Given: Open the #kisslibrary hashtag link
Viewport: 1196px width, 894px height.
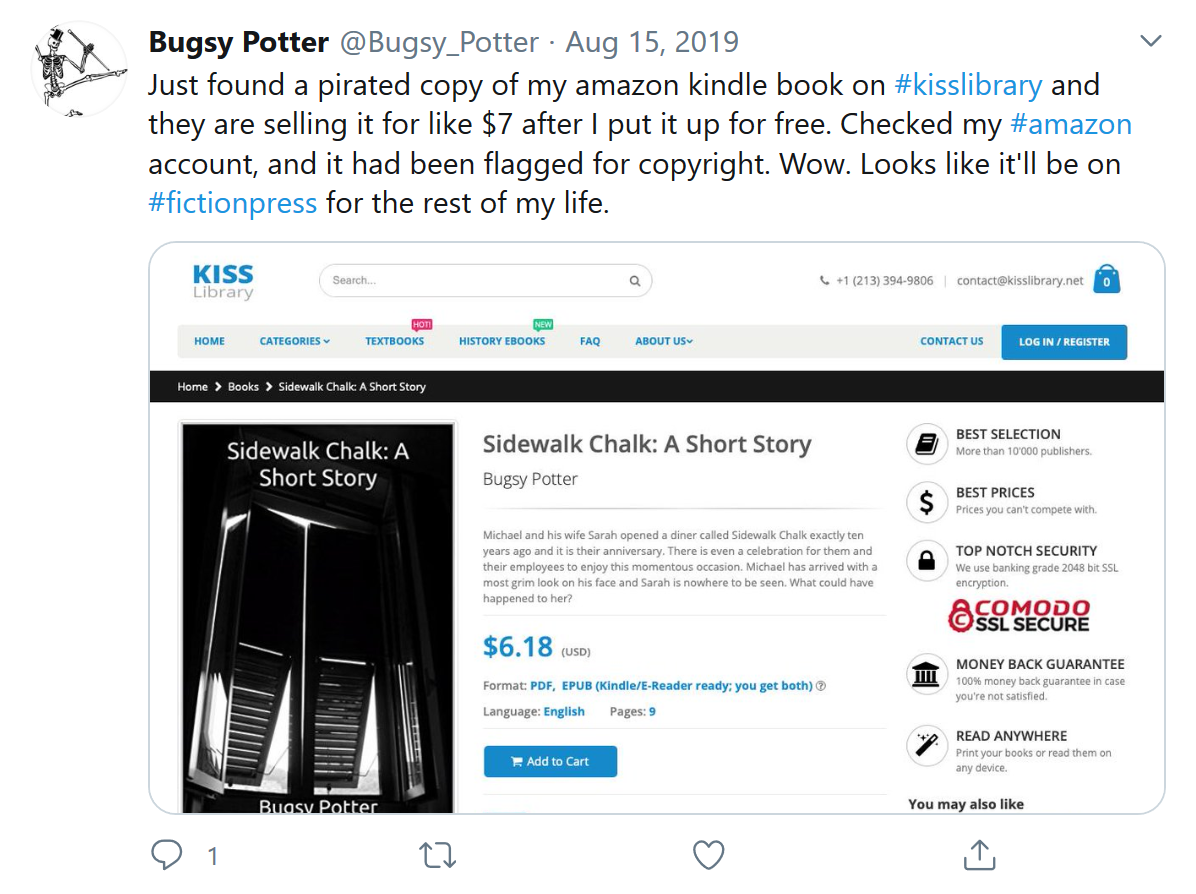Looking at the screenshot, I should pos(968,85).
